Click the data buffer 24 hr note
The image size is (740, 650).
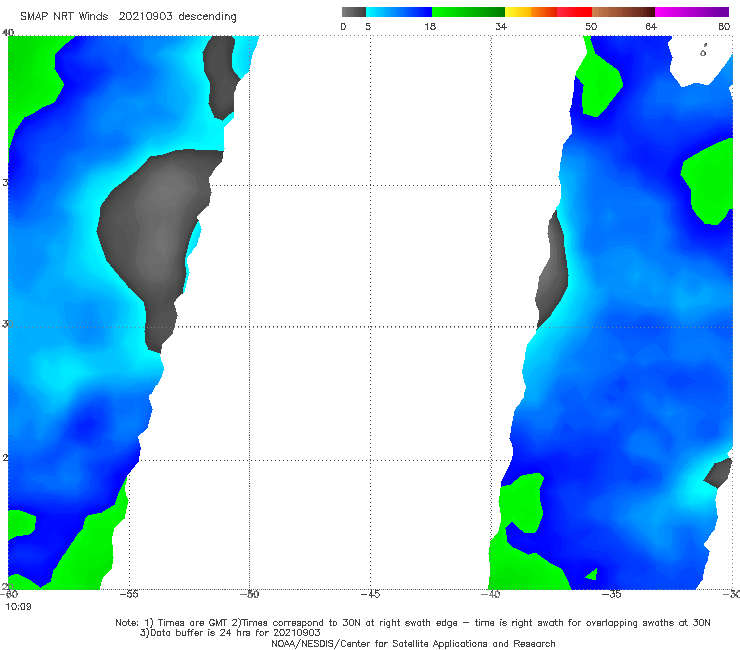point(230,633)
